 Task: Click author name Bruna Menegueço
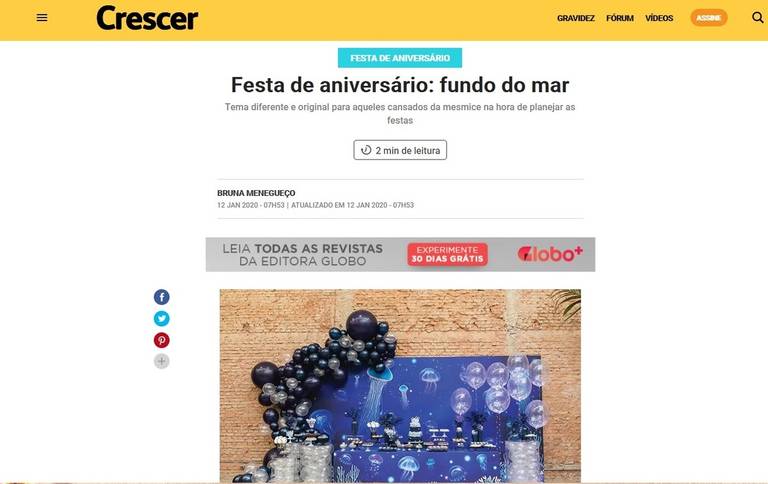pyautogui.click(x=256, y=193)
